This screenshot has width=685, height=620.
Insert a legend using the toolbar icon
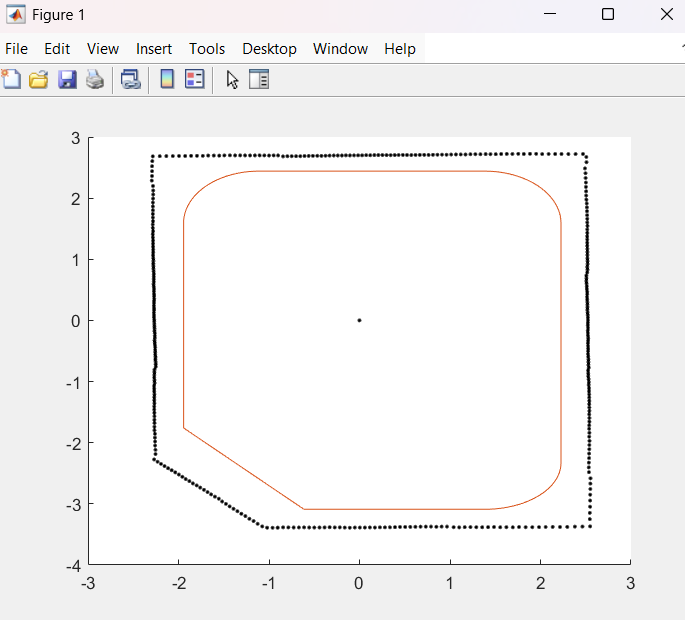(194, 80)
